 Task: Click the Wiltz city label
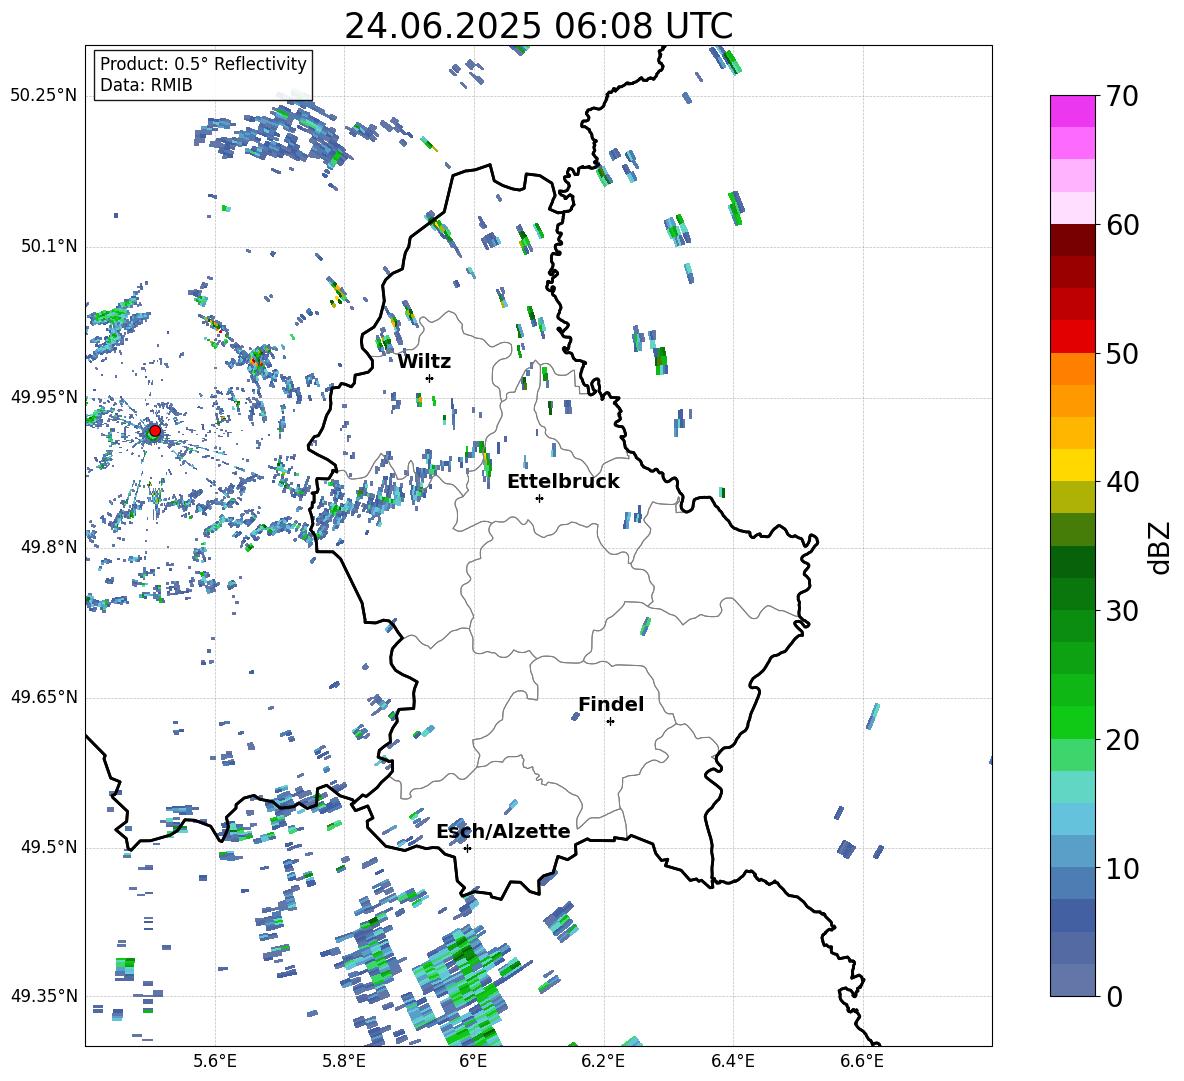coord(424,362)
